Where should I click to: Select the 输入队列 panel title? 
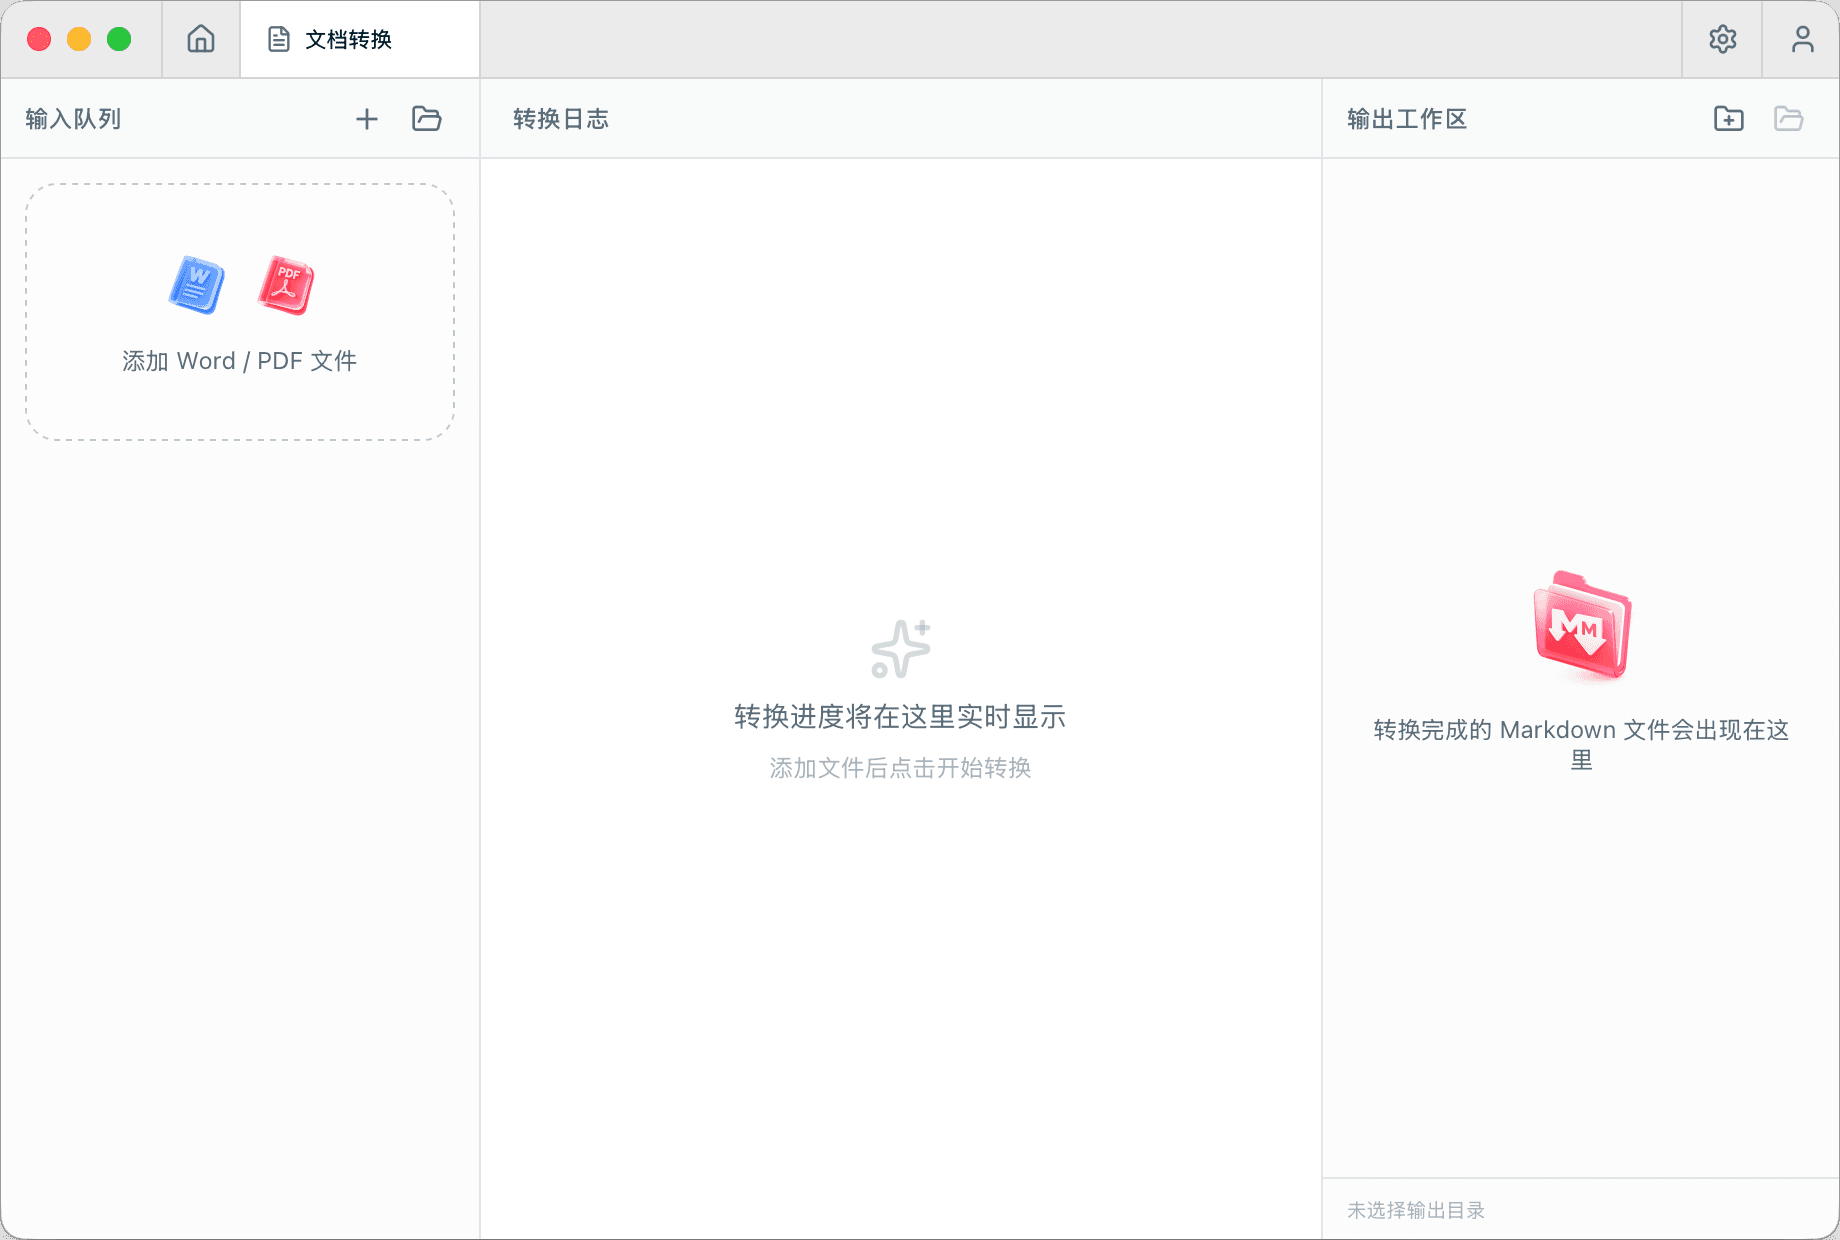(x=73, y=119)
